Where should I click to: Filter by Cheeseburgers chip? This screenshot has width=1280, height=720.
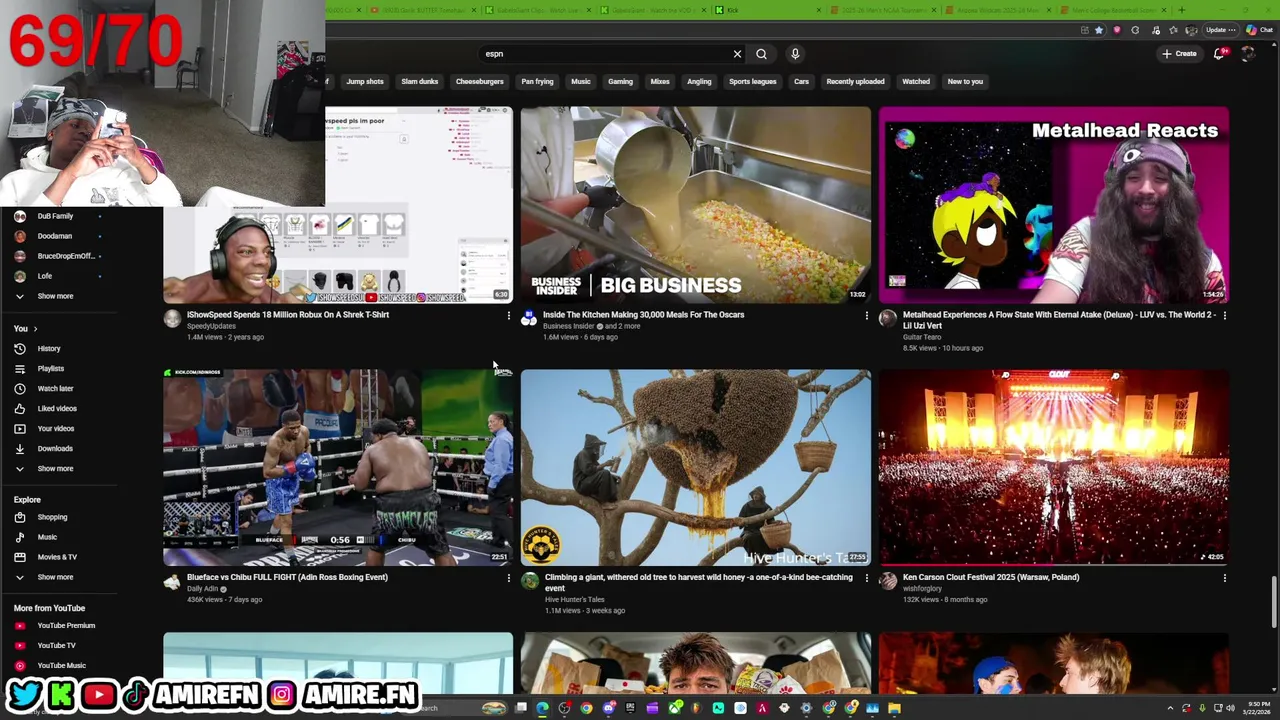[480, 82]
